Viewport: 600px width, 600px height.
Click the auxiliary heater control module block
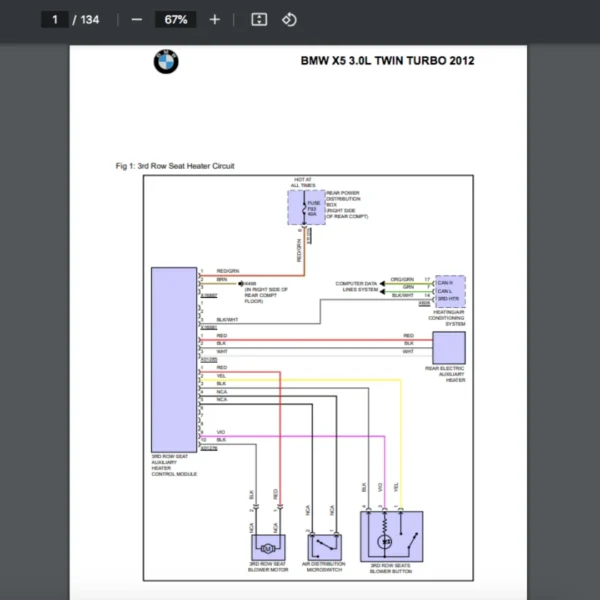pyautogui.click(x=173, y=359)
